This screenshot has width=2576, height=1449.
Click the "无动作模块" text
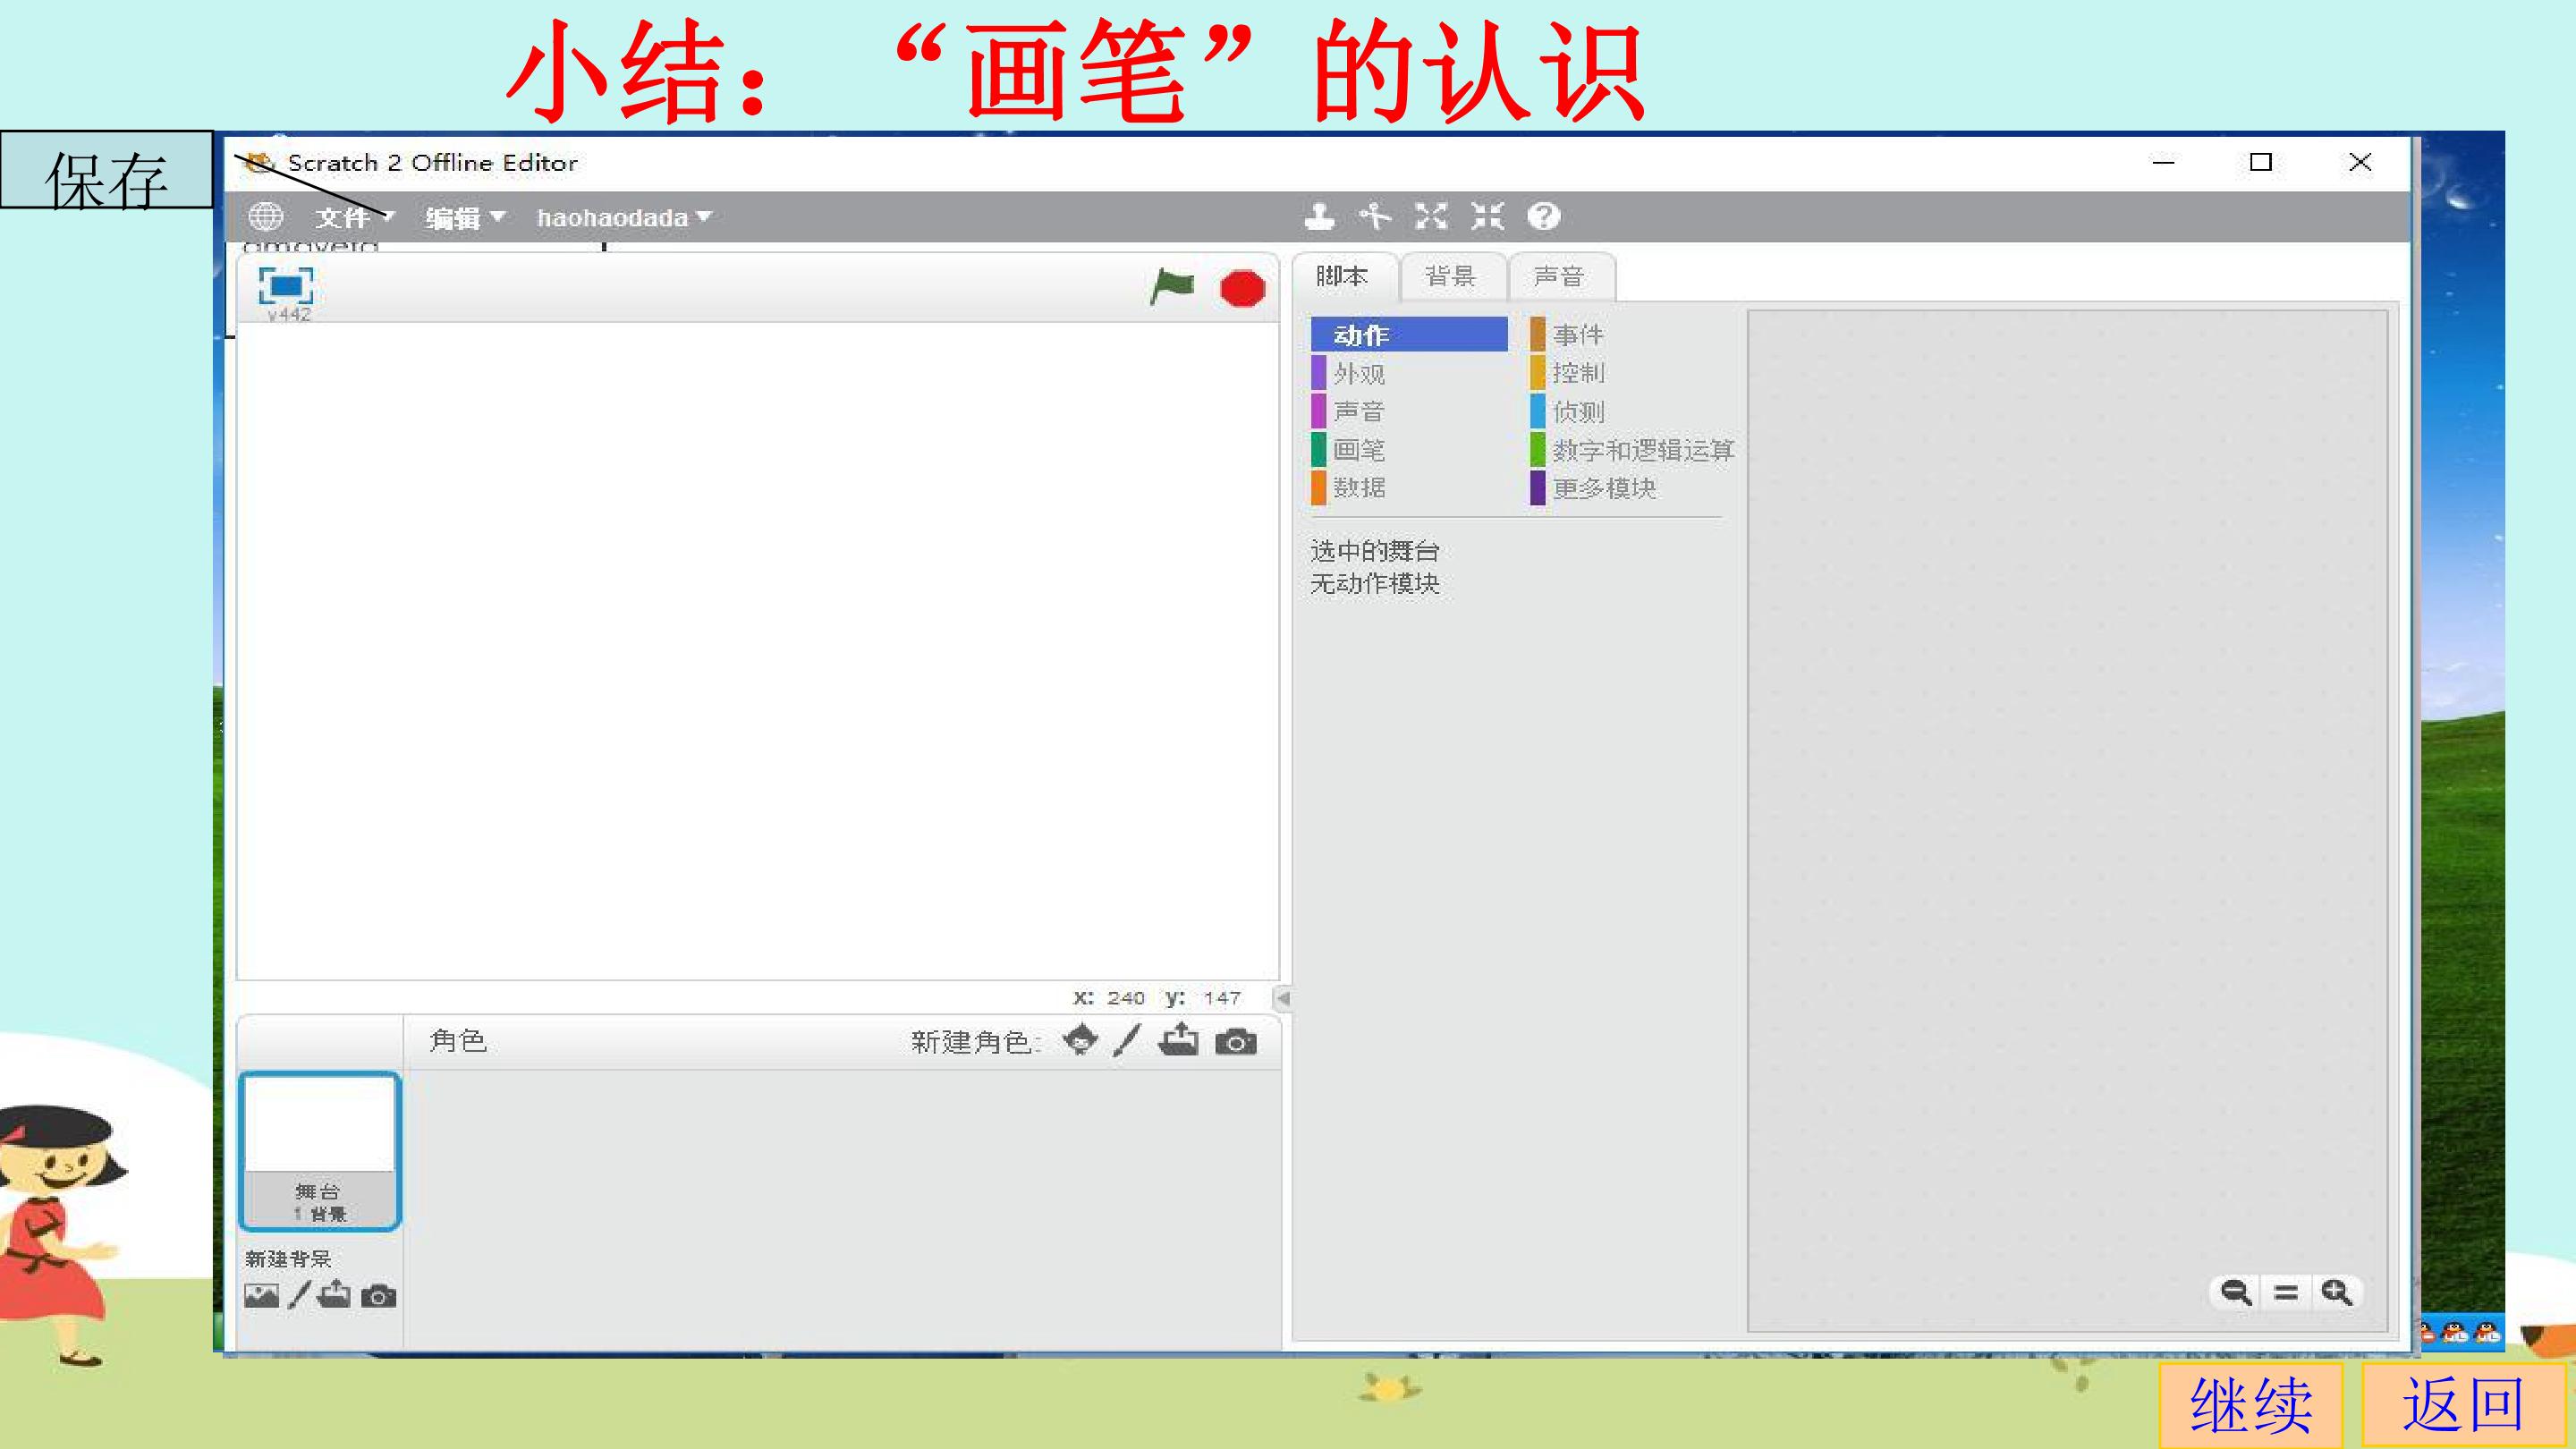[1375, 583]
